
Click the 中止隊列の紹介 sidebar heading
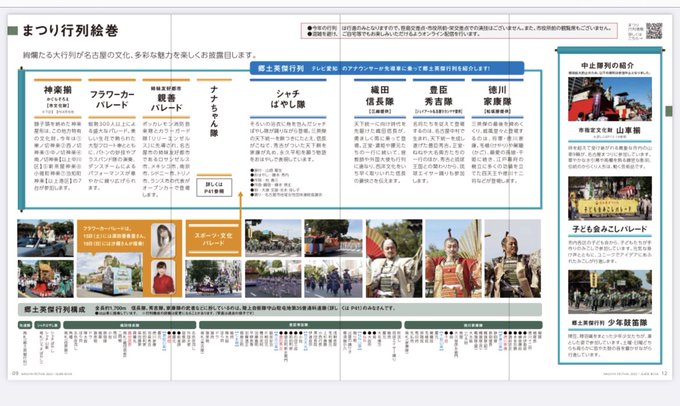(x=608, y=65)
